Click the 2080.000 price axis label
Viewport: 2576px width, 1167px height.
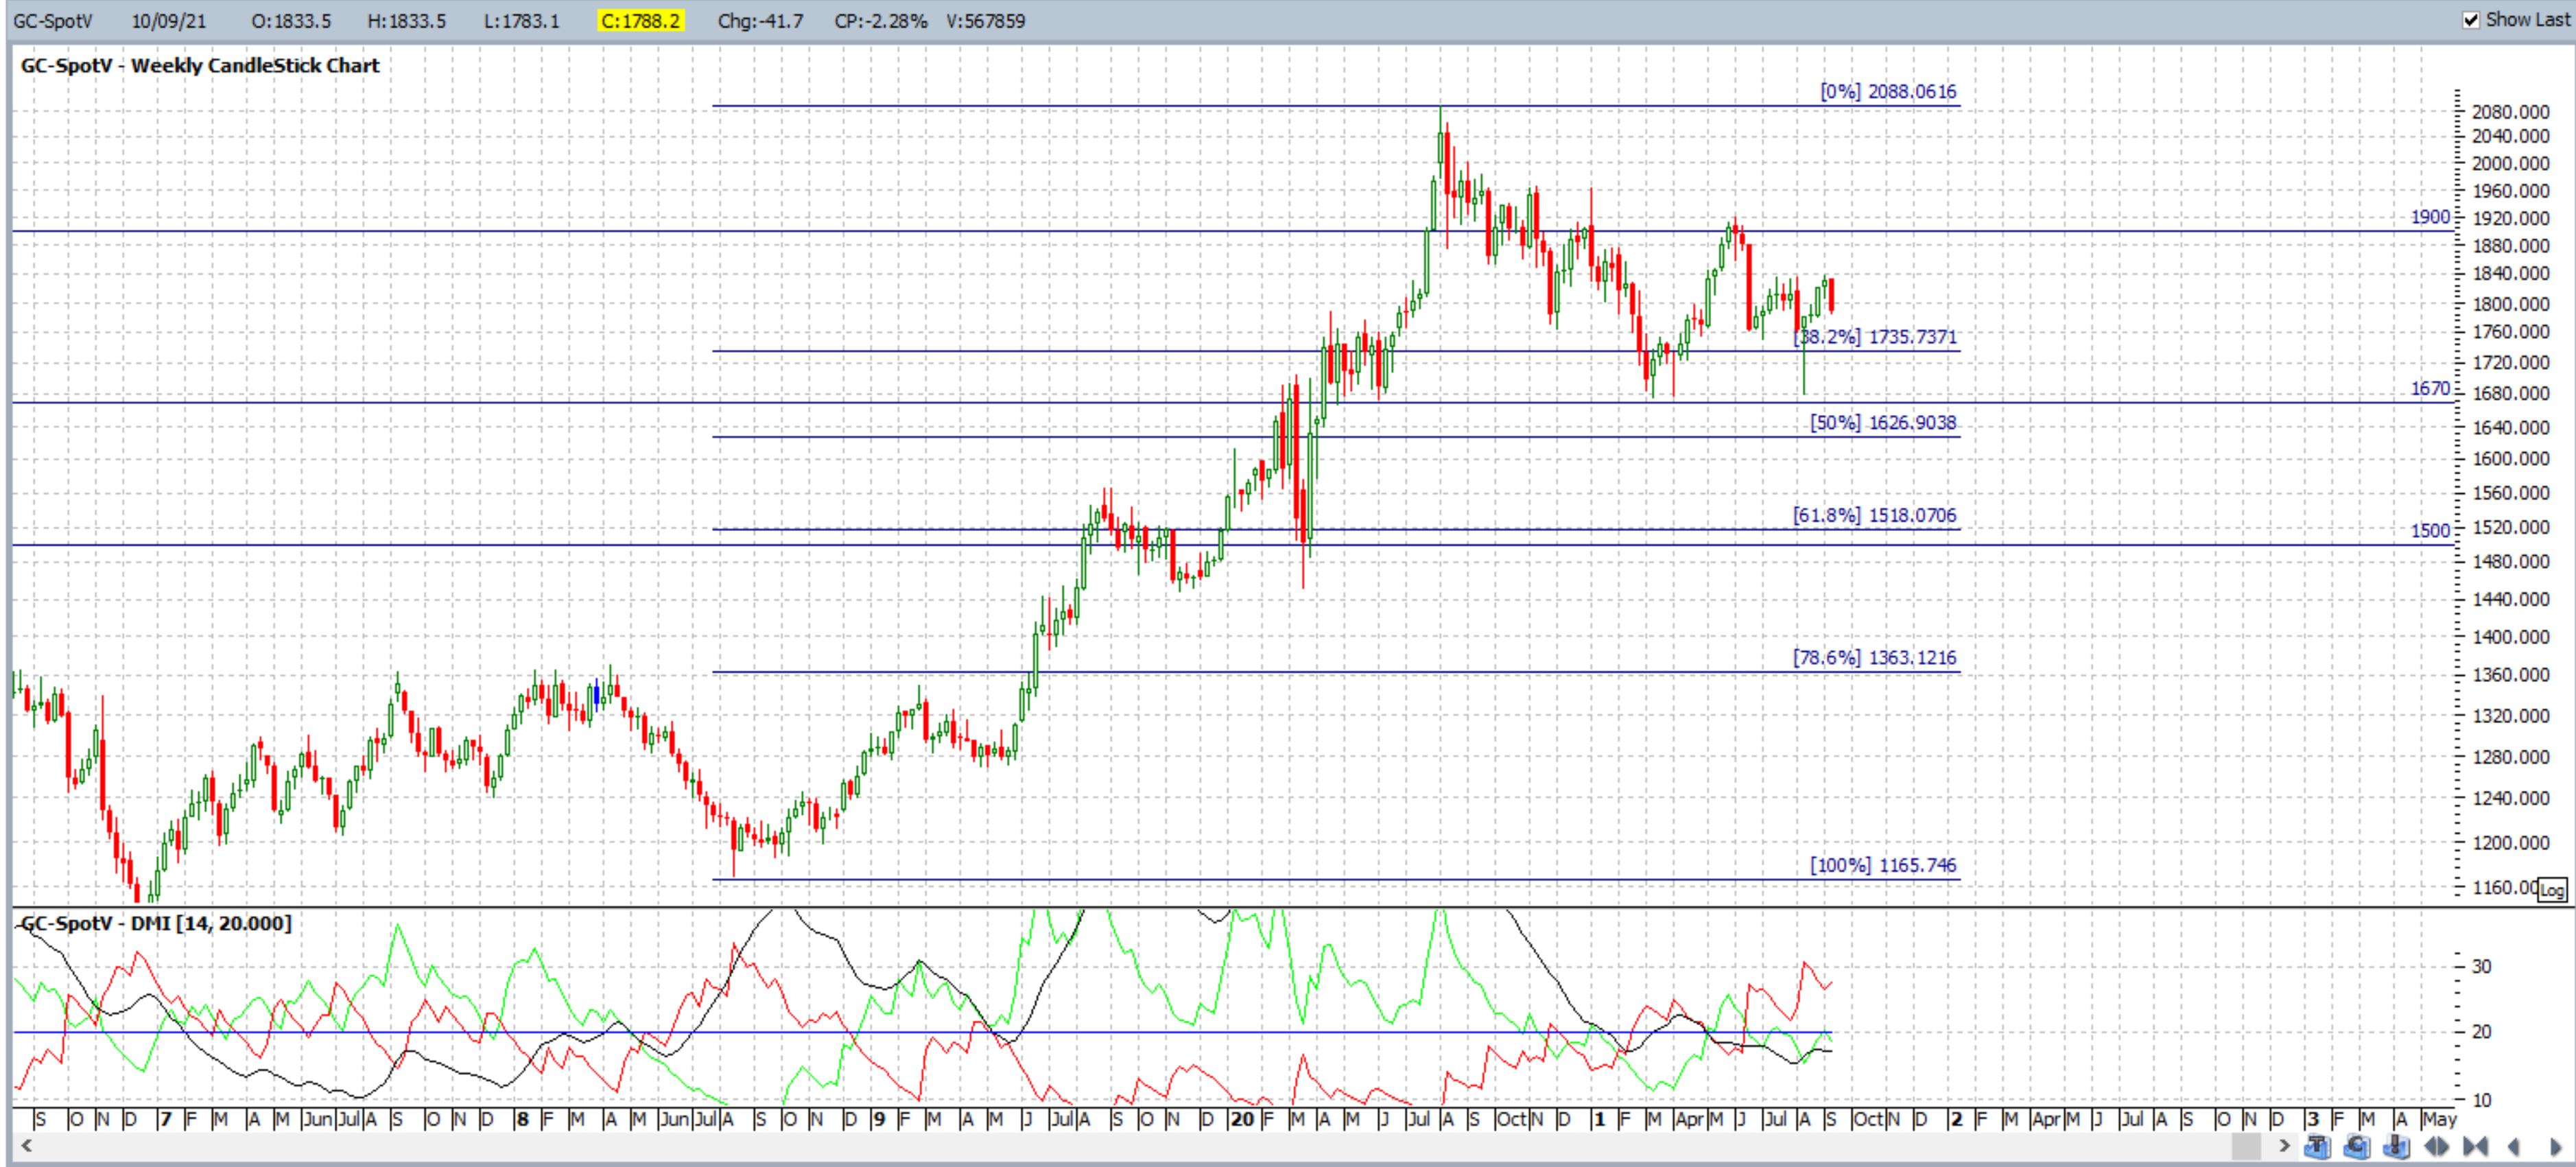pyautogui.click(x=2510, y=112)
